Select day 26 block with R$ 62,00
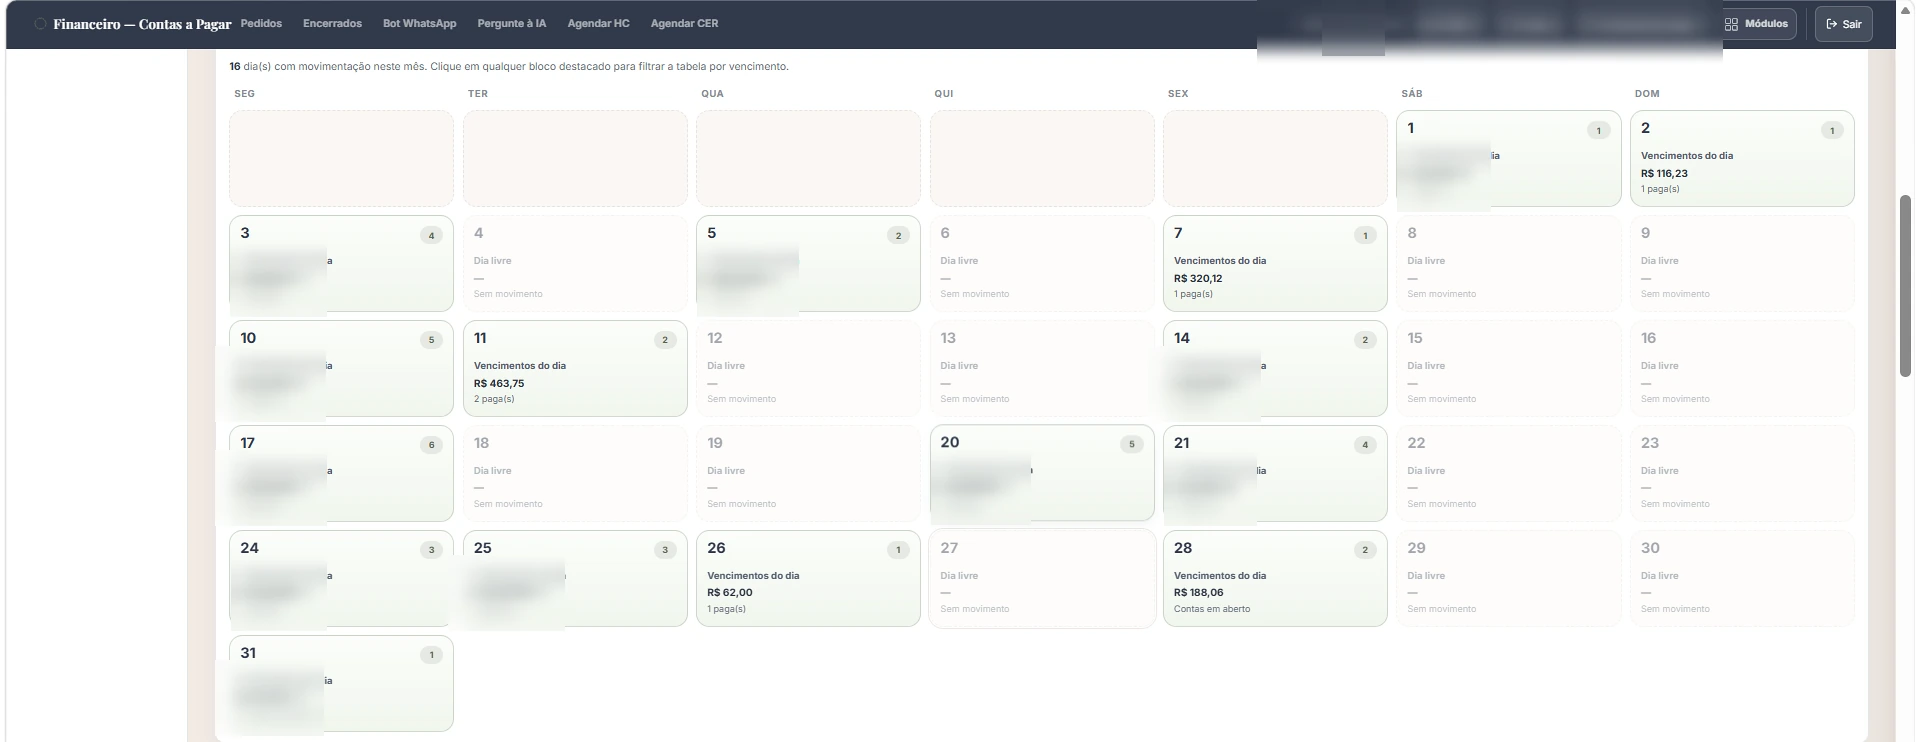This screenshot has width=1917, height=742. (808, 578)
